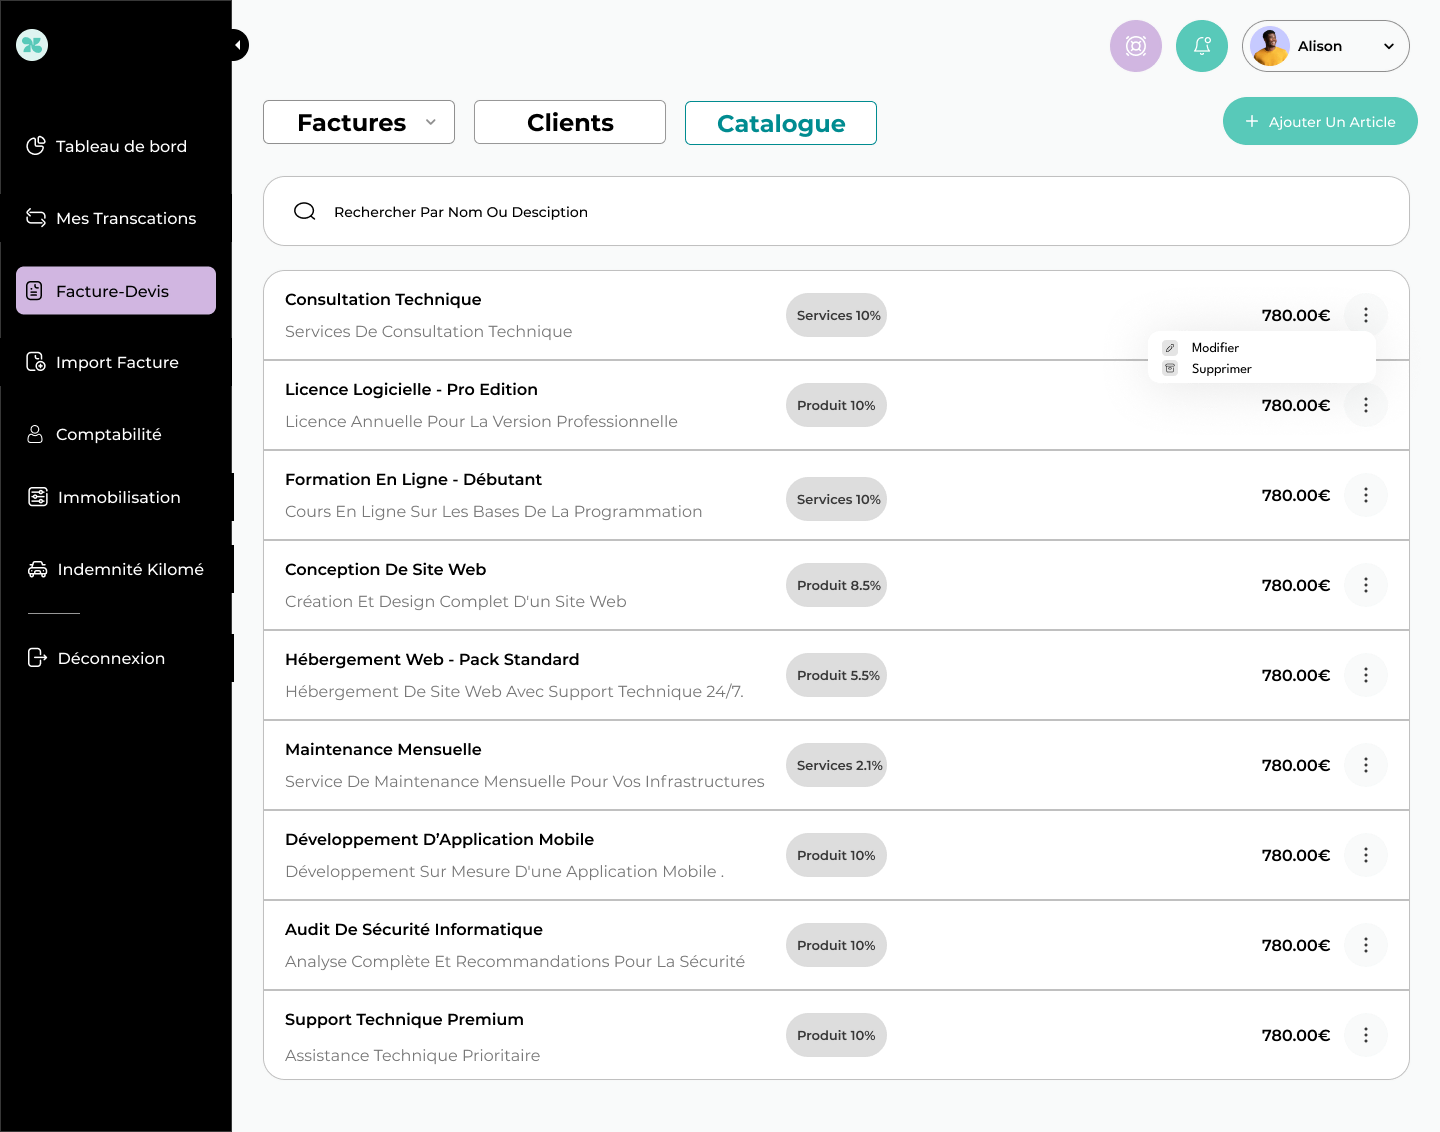Open three-dot menu for Support Technique Premium
1440x1132 pixels.
tap(1365, 1035)
